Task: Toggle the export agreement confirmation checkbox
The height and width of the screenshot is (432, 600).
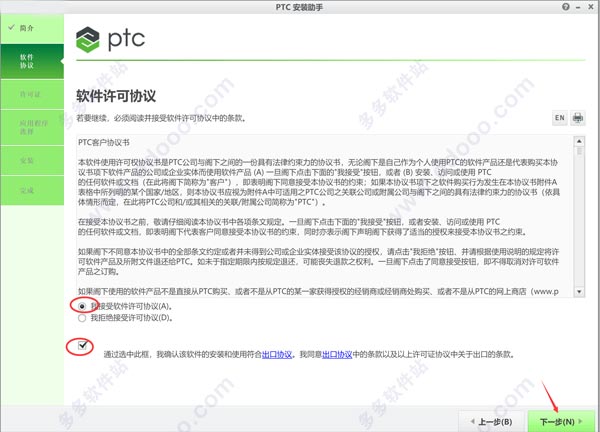Action: click(82, 346)
